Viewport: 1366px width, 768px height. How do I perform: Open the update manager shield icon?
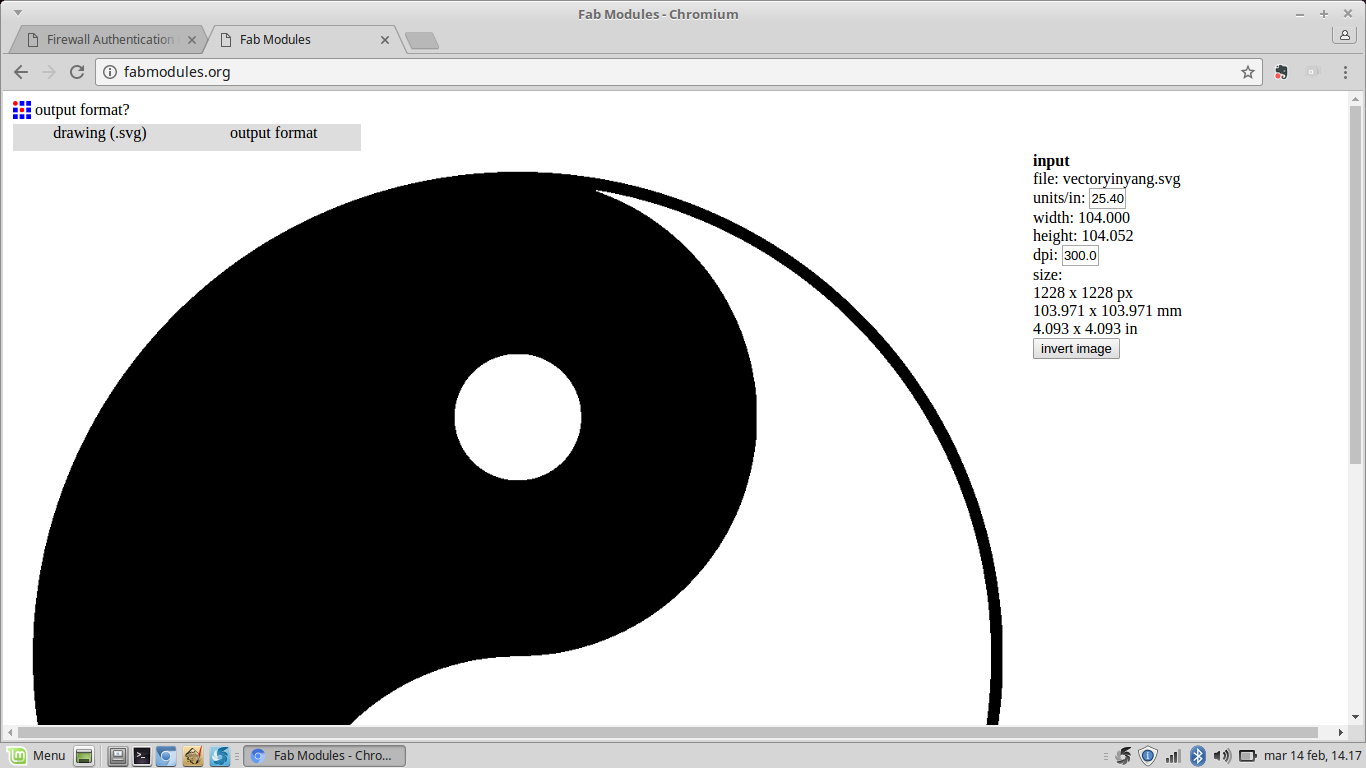coord(1148,756)
